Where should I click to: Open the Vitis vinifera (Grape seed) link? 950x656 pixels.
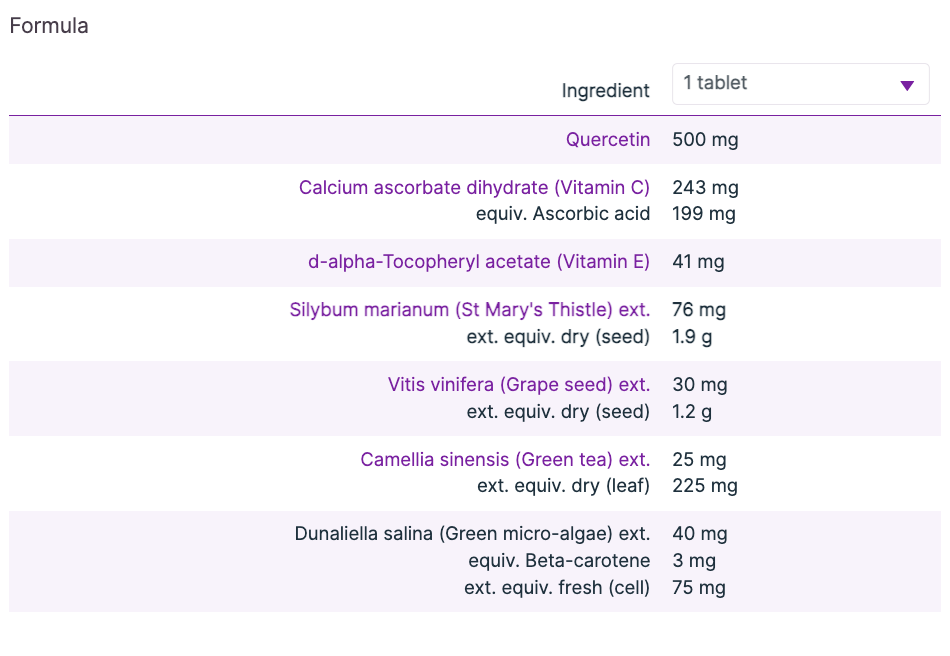point(519,385)
